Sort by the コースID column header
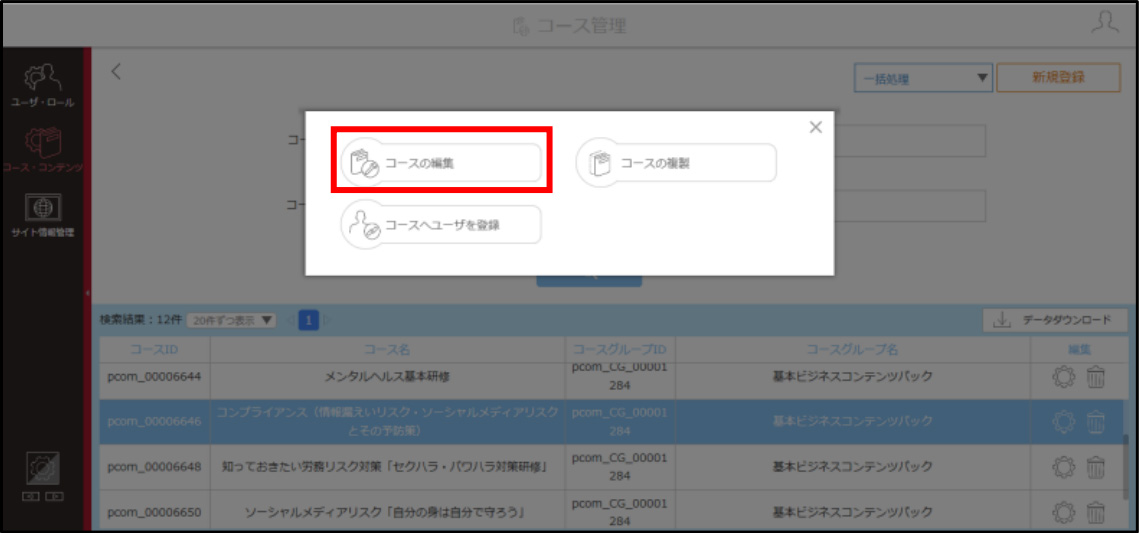This screenshot has width=1139, height=533. [155, 350]
